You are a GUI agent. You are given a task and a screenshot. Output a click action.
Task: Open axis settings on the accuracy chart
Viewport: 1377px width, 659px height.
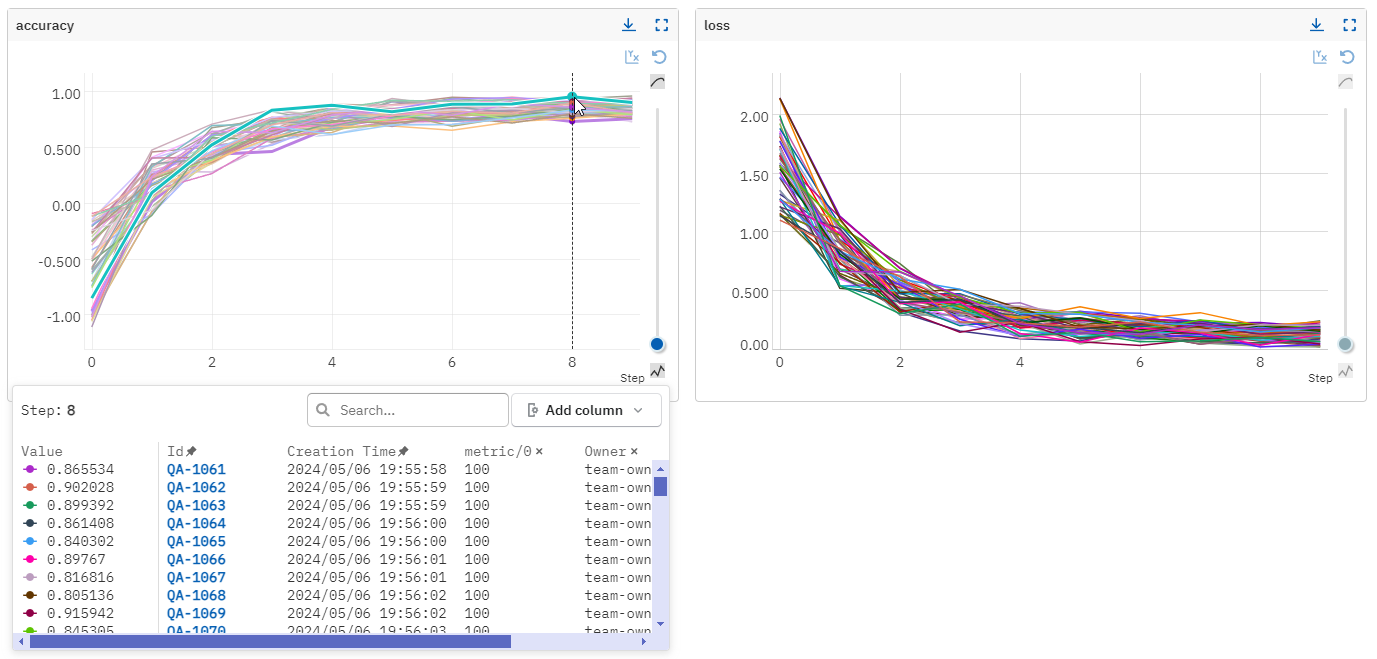pyautogui.click(x=631, y=57)
